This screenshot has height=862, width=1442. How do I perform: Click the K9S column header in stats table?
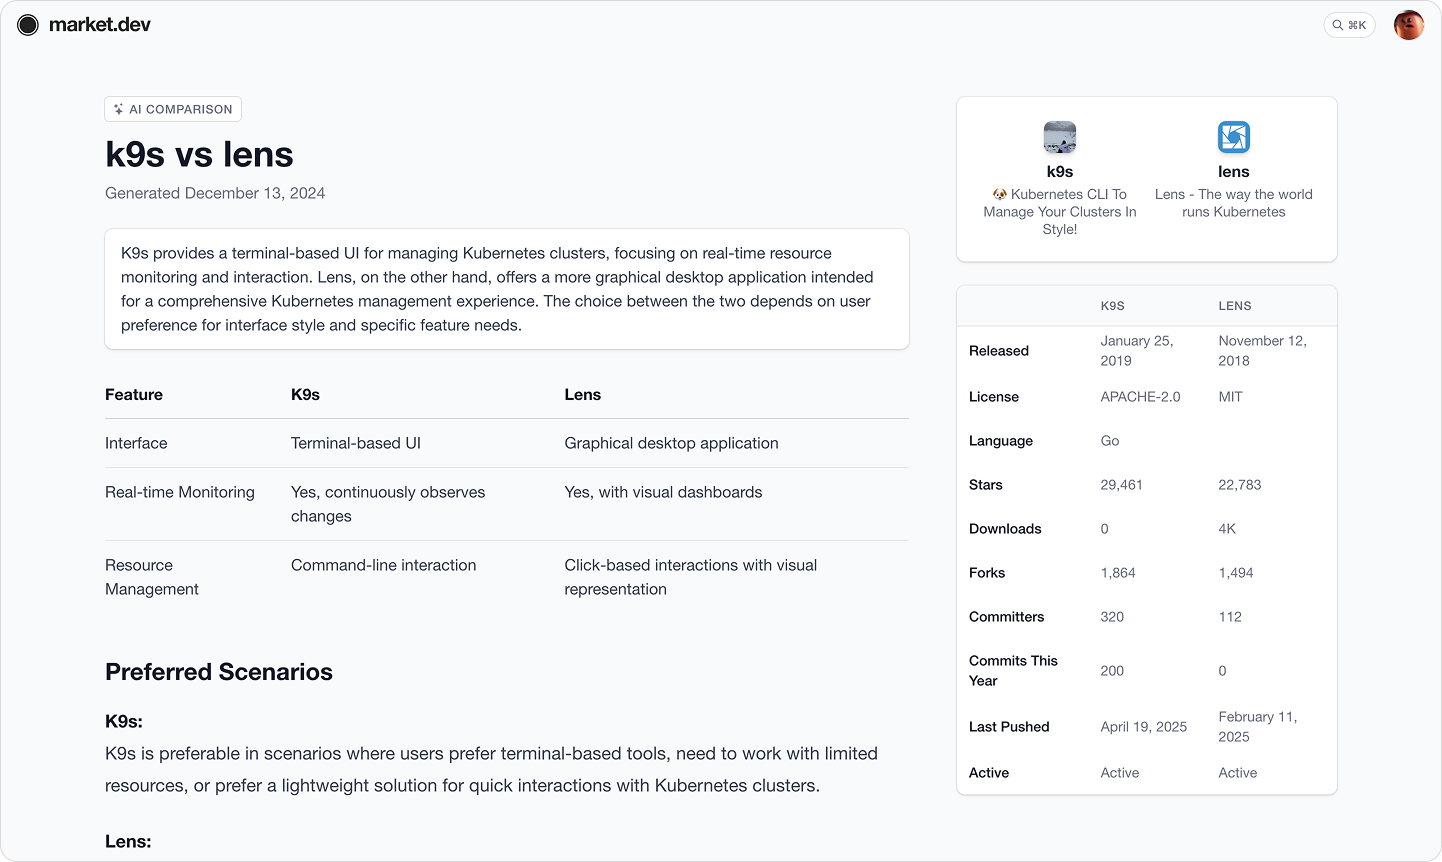point(1113,306)
